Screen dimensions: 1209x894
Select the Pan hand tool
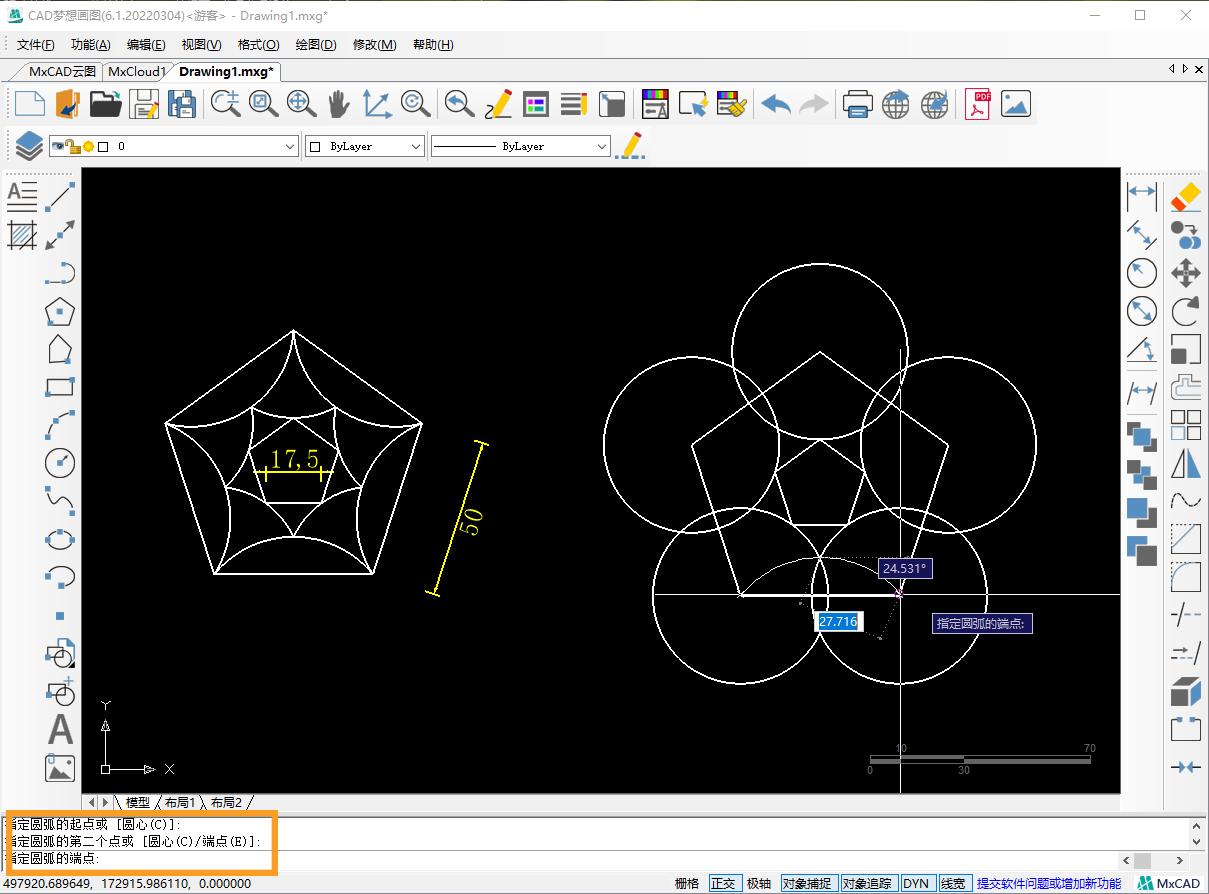tap(339, 104)
